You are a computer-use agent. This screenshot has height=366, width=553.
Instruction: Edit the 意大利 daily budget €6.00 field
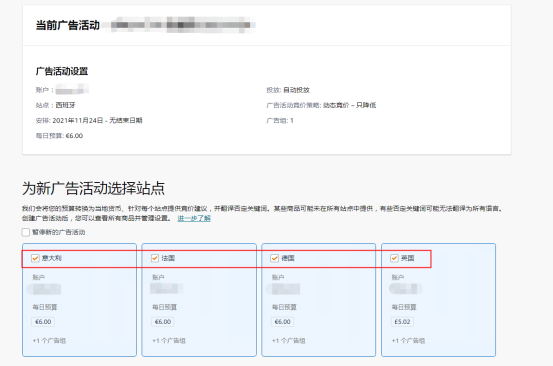pyautogui.click(x=43, y=322)
